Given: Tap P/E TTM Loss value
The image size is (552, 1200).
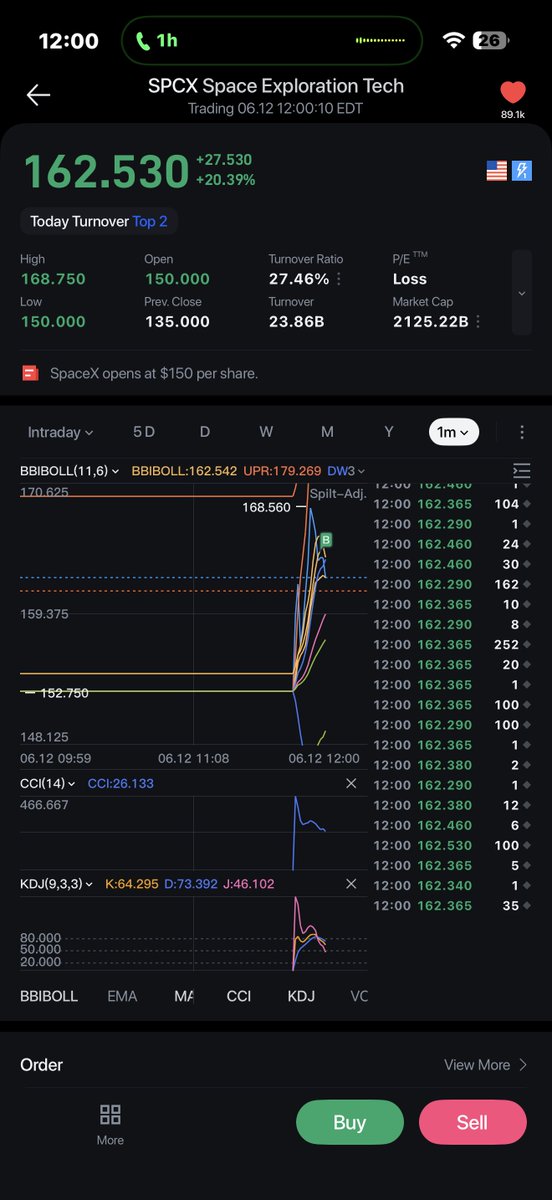Looking at the screenshot, I should [410, 279].
